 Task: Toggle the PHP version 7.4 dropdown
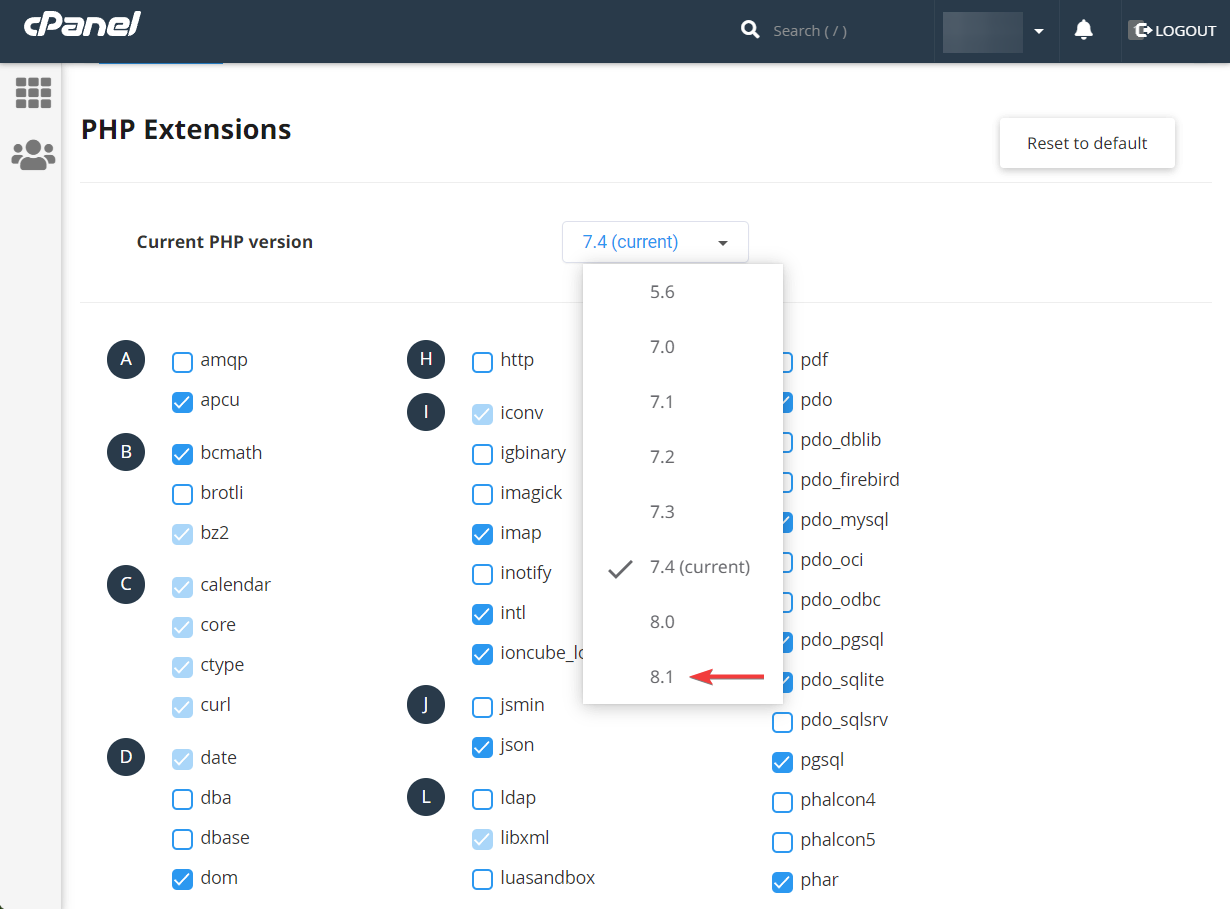(655, 242)
